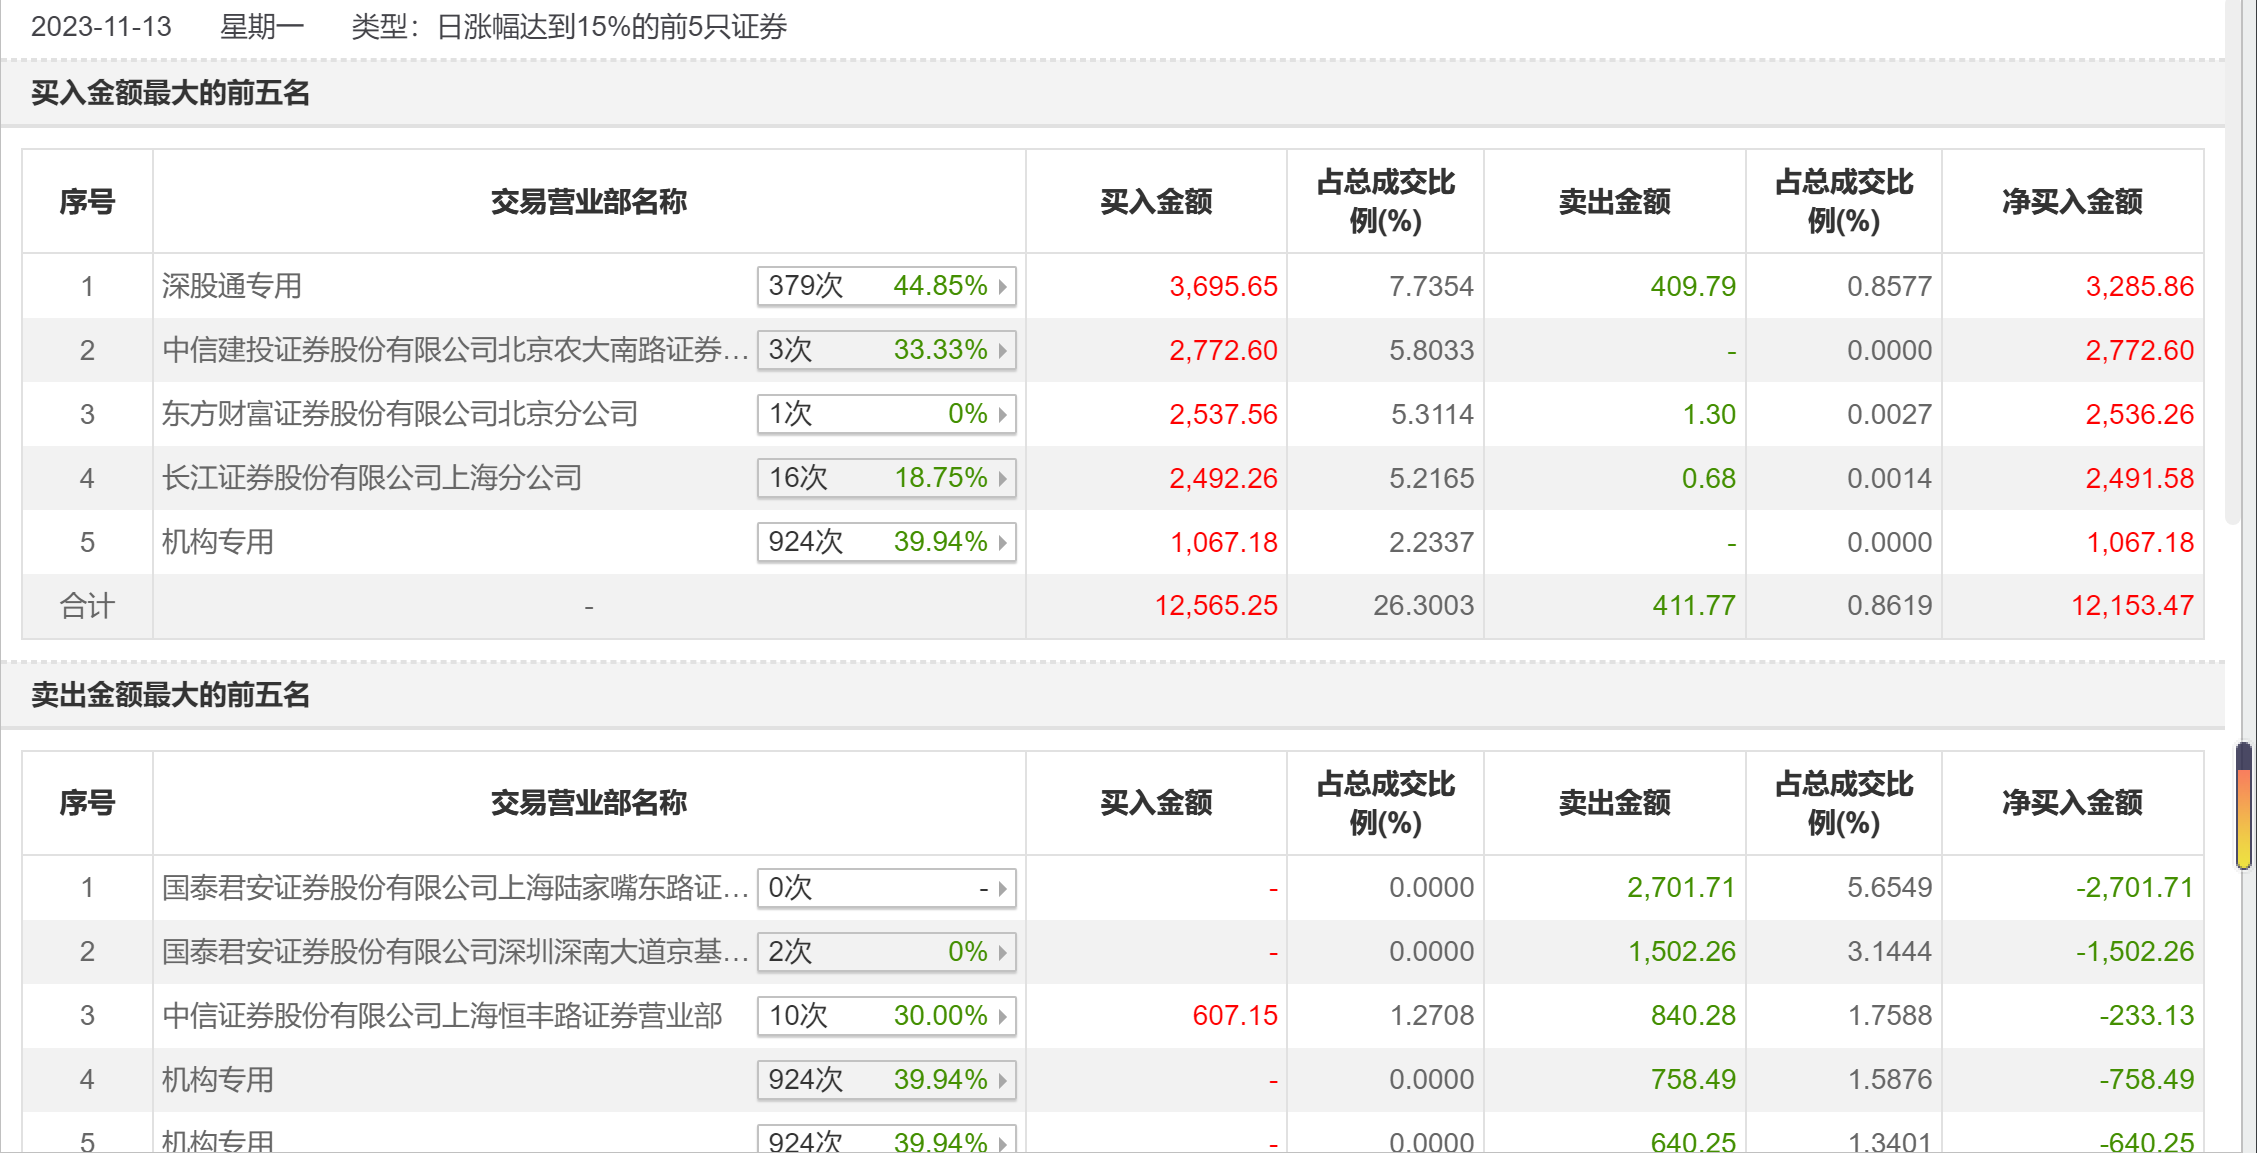
Task: Open 东方财富证券股份有限公司北京分公司 link
Action: [x=400, y=415]
